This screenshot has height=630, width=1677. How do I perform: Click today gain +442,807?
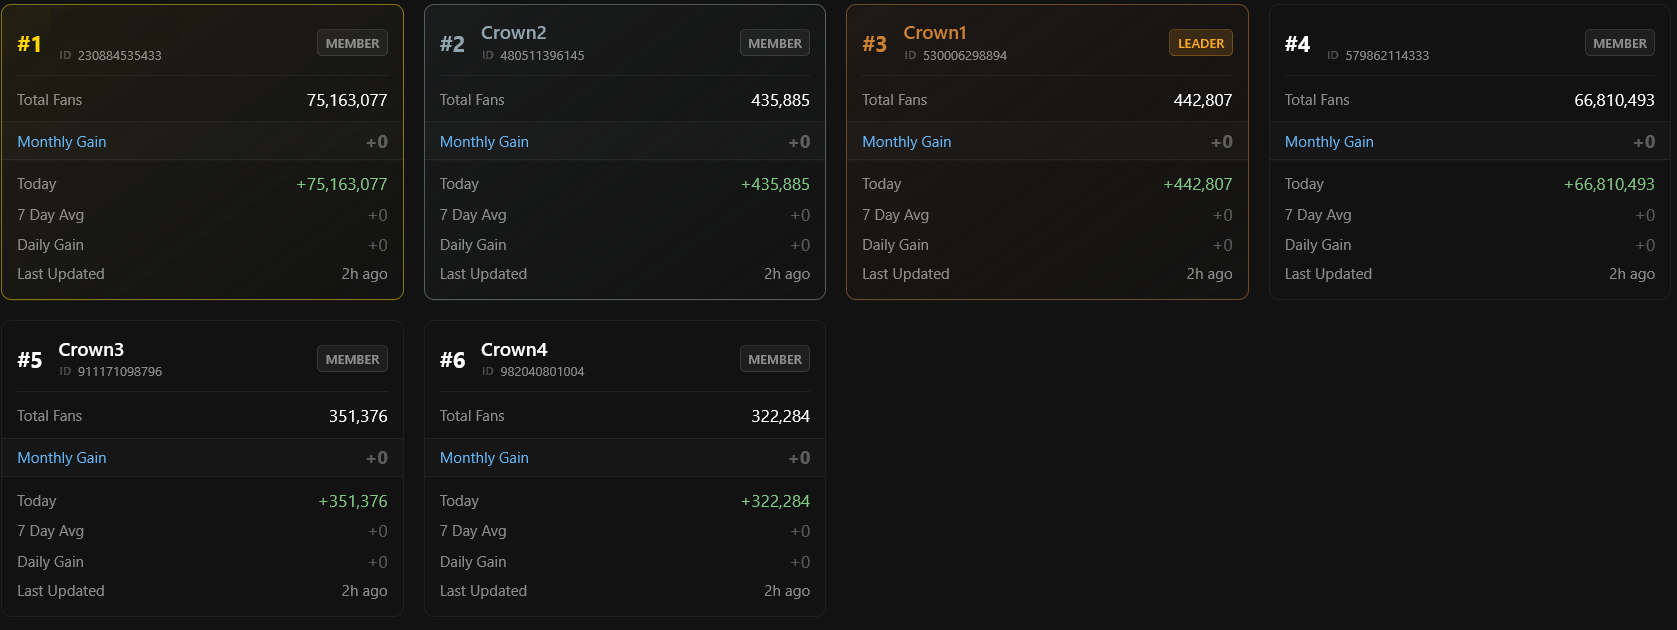(x=1198, y=184)
